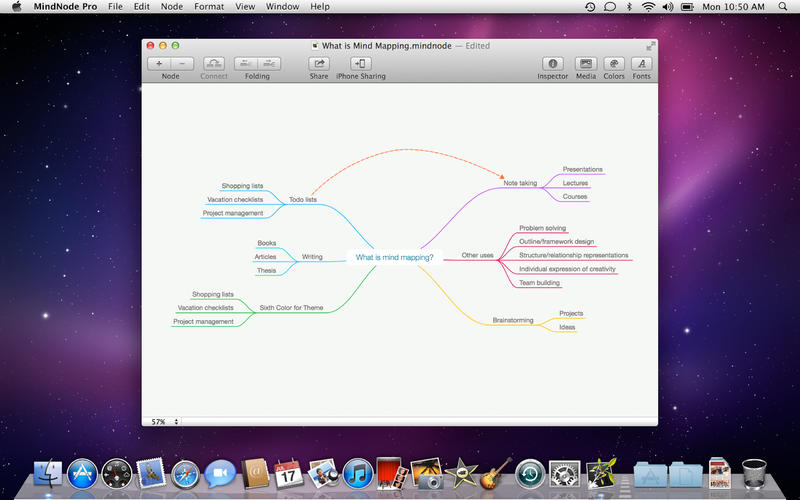Screen dimensions: 800x500
Task: Open the Share toolbar button
Action: pyautogui.click(x=318, y=63)
